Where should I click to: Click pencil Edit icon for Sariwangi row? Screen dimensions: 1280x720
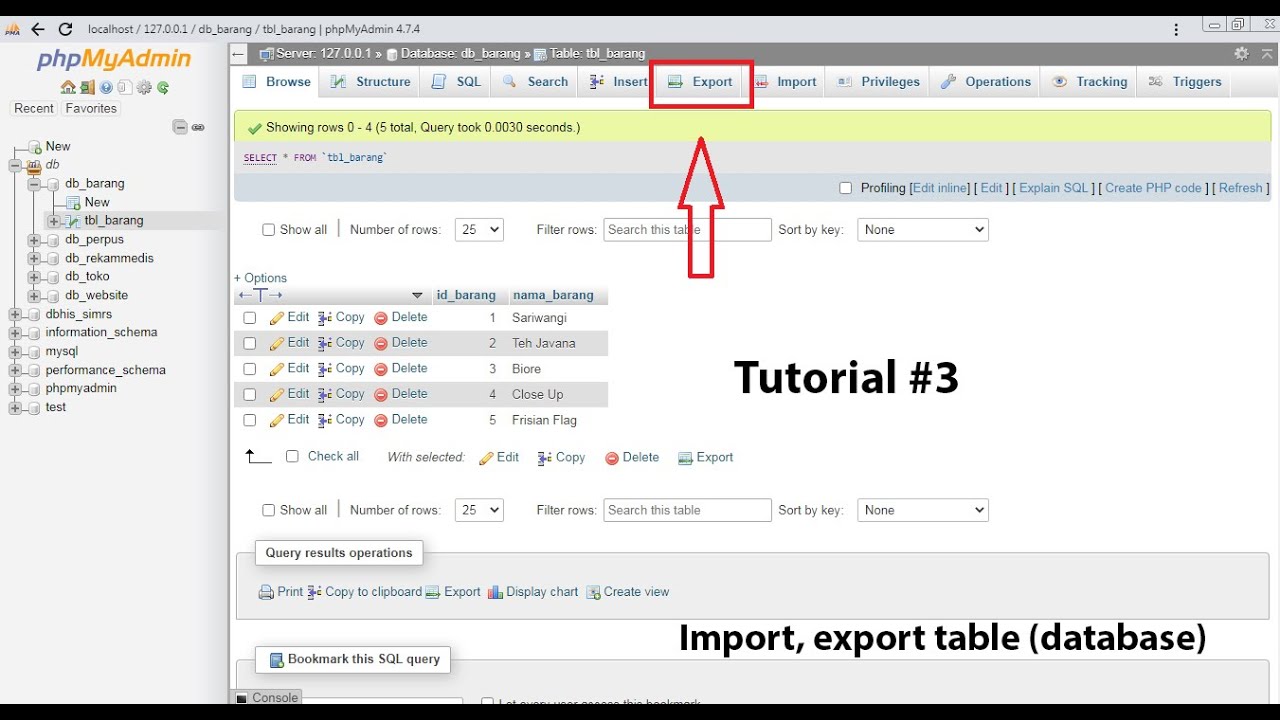277,318
